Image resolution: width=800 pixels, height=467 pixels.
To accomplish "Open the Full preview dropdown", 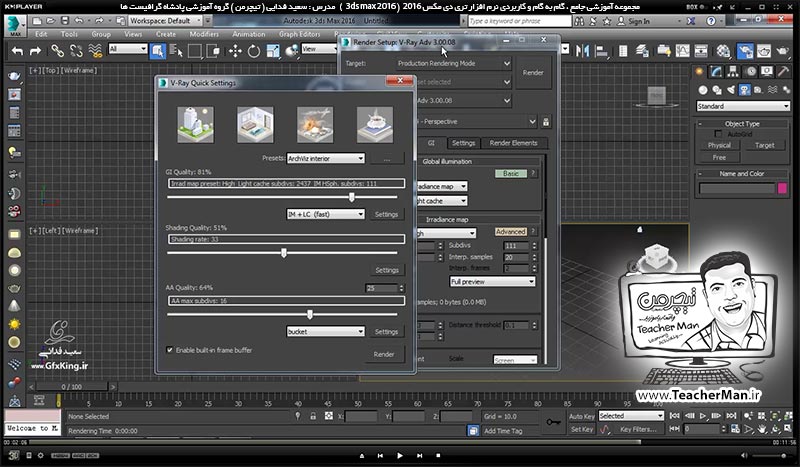I will point(492,282).
